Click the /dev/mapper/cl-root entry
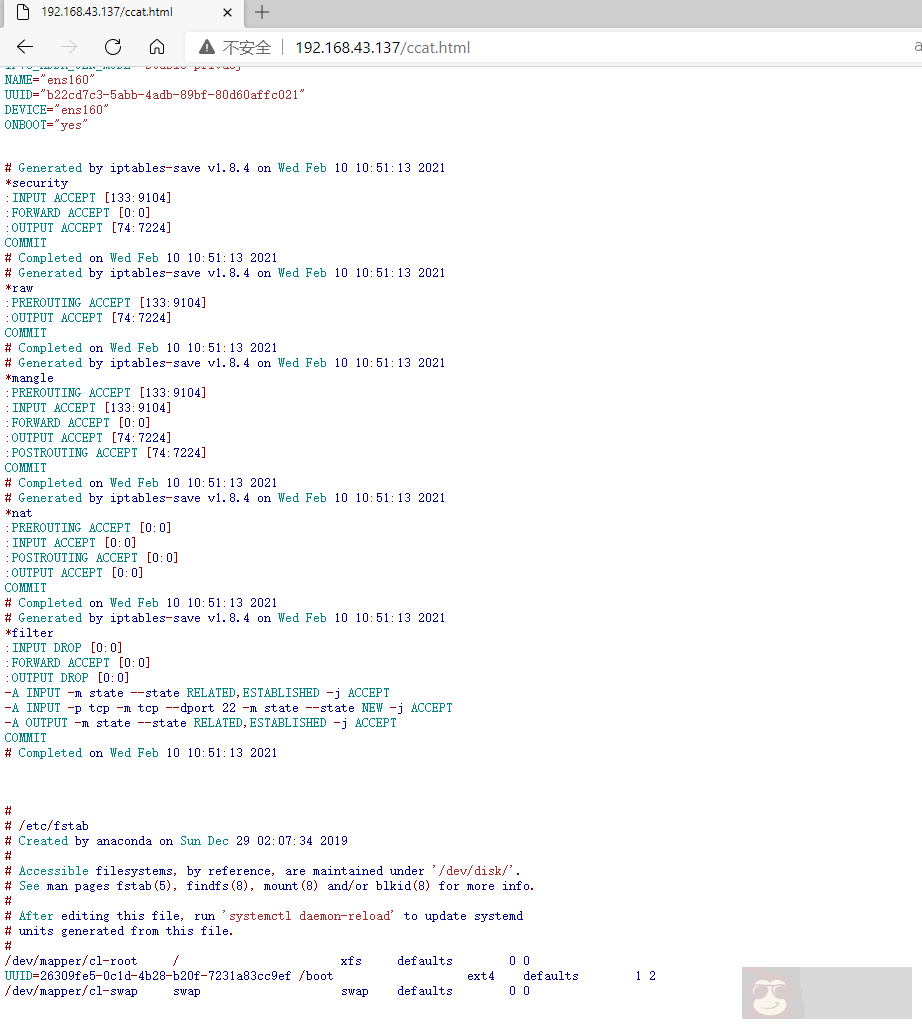The image size is (922, 1024). click(71, 961)
